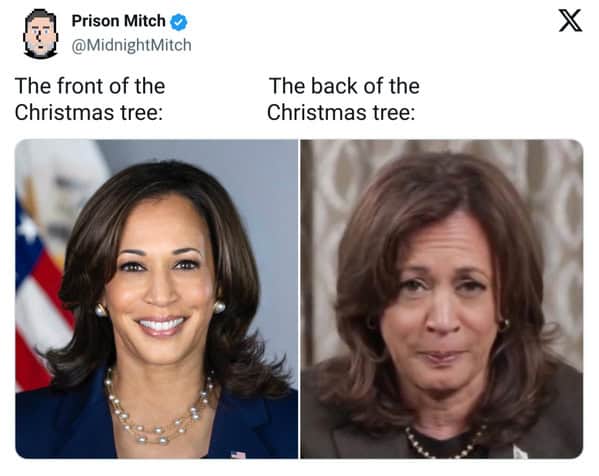Click the flag lapel pin on navy blazer
This screenshot has height=476, width=599.
tap(238, 455)
